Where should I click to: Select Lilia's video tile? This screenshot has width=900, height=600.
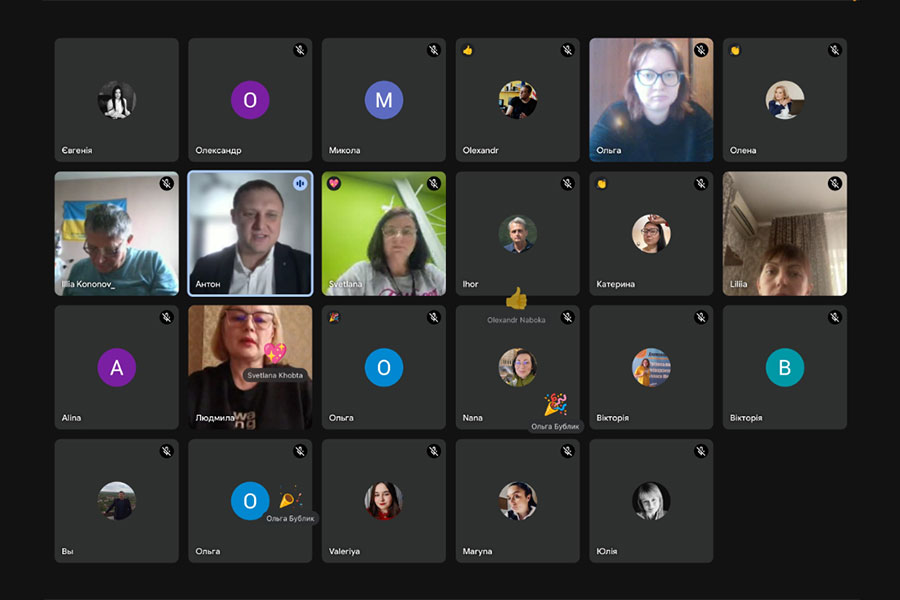pos(785,234)
